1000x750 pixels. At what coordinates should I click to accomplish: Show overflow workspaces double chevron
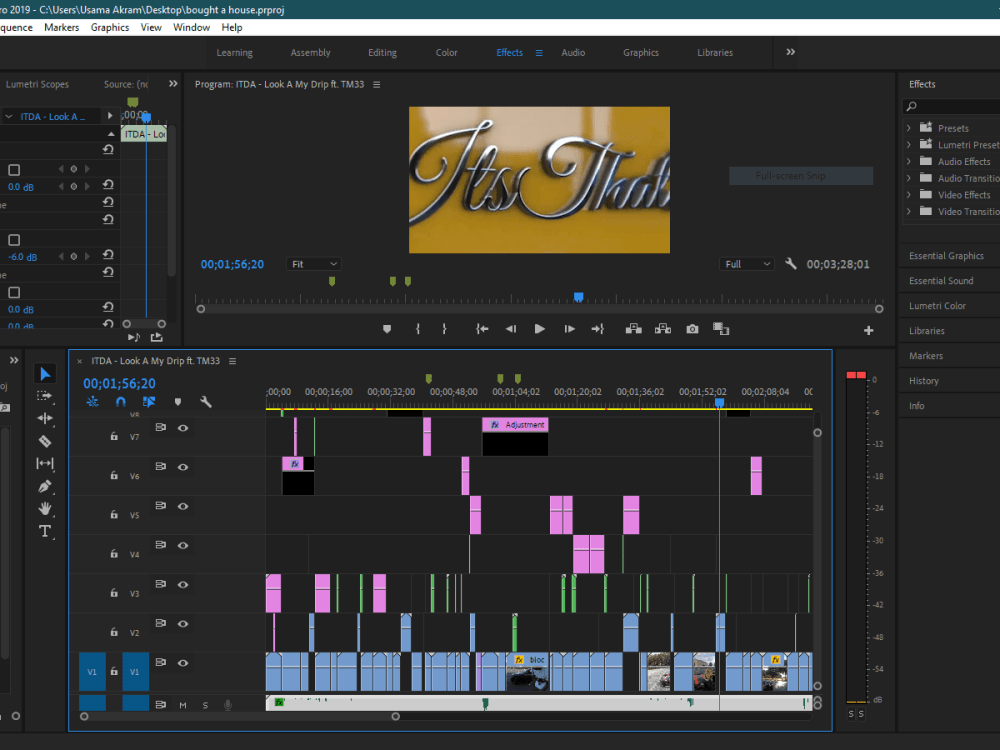click(x=790, y=52)
